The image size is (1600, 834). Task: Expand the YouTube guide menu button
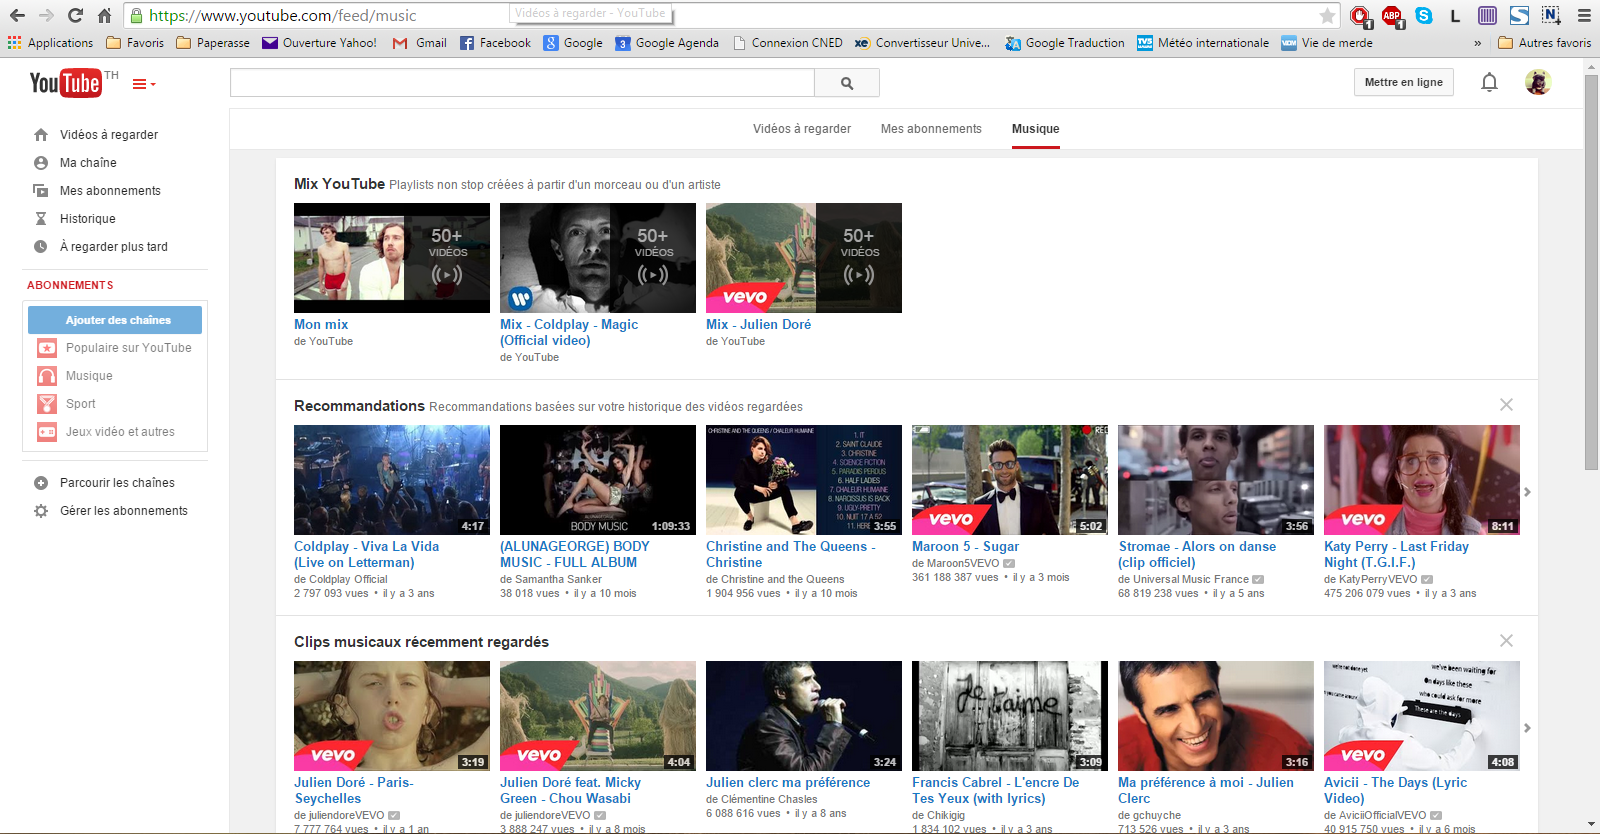pos(144,84)
